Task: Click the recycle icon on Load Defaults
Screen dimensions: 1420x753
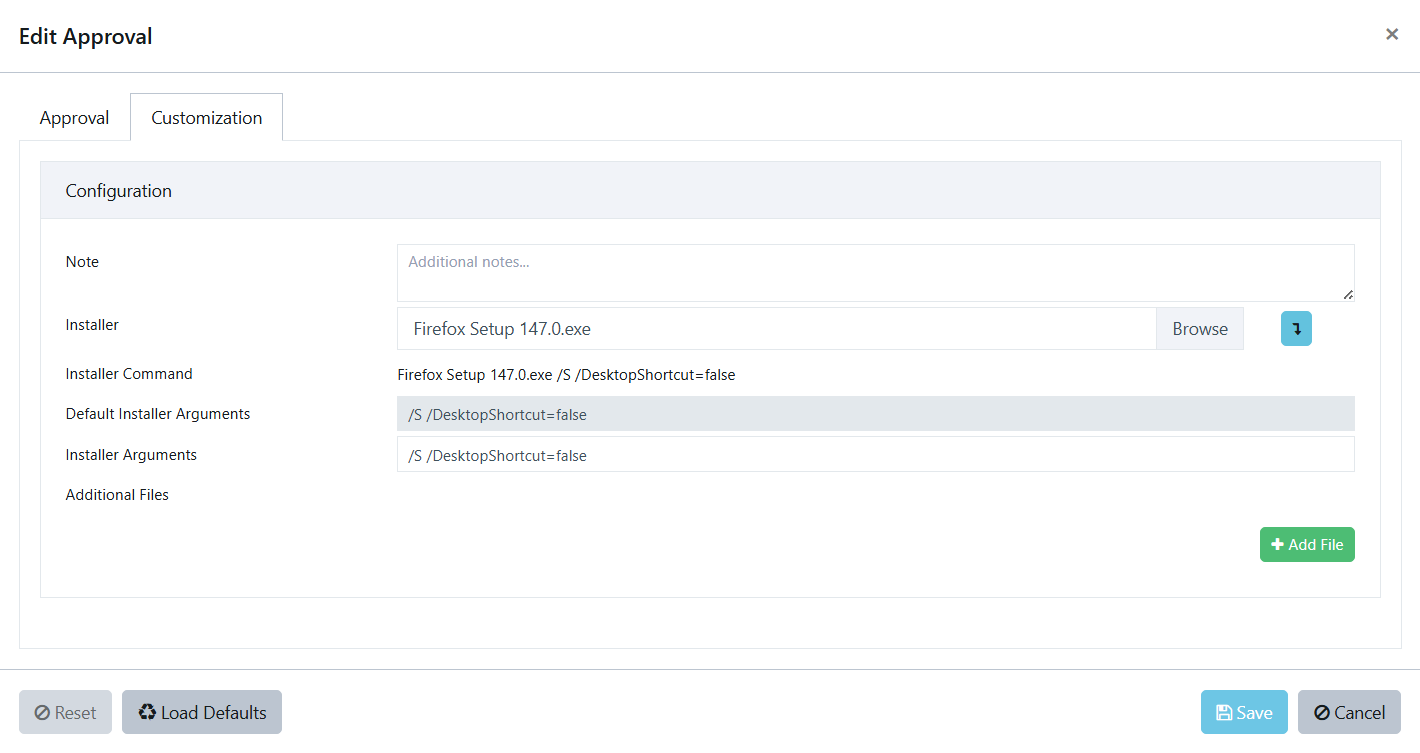Action: tap(148, 712)
